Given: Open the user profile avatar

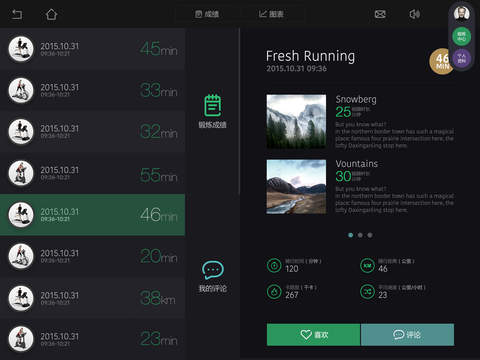Looking at the screenshot, I should (x=462, y=14).
